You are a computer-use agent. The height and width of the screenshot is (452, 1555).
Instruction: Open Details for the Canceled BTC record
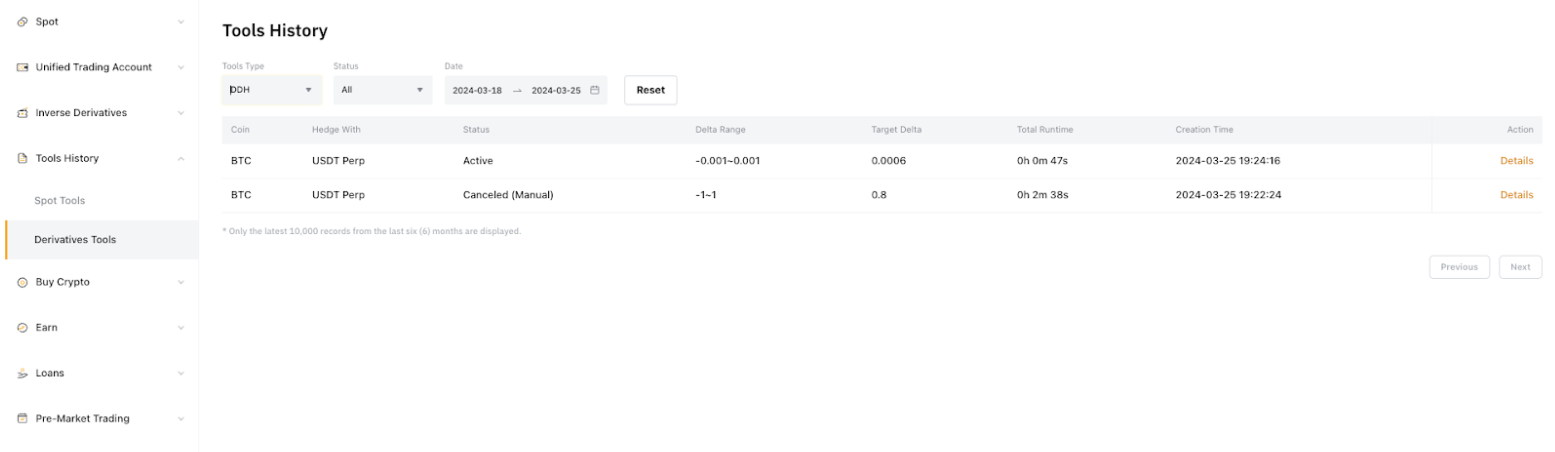[1516, 195]
